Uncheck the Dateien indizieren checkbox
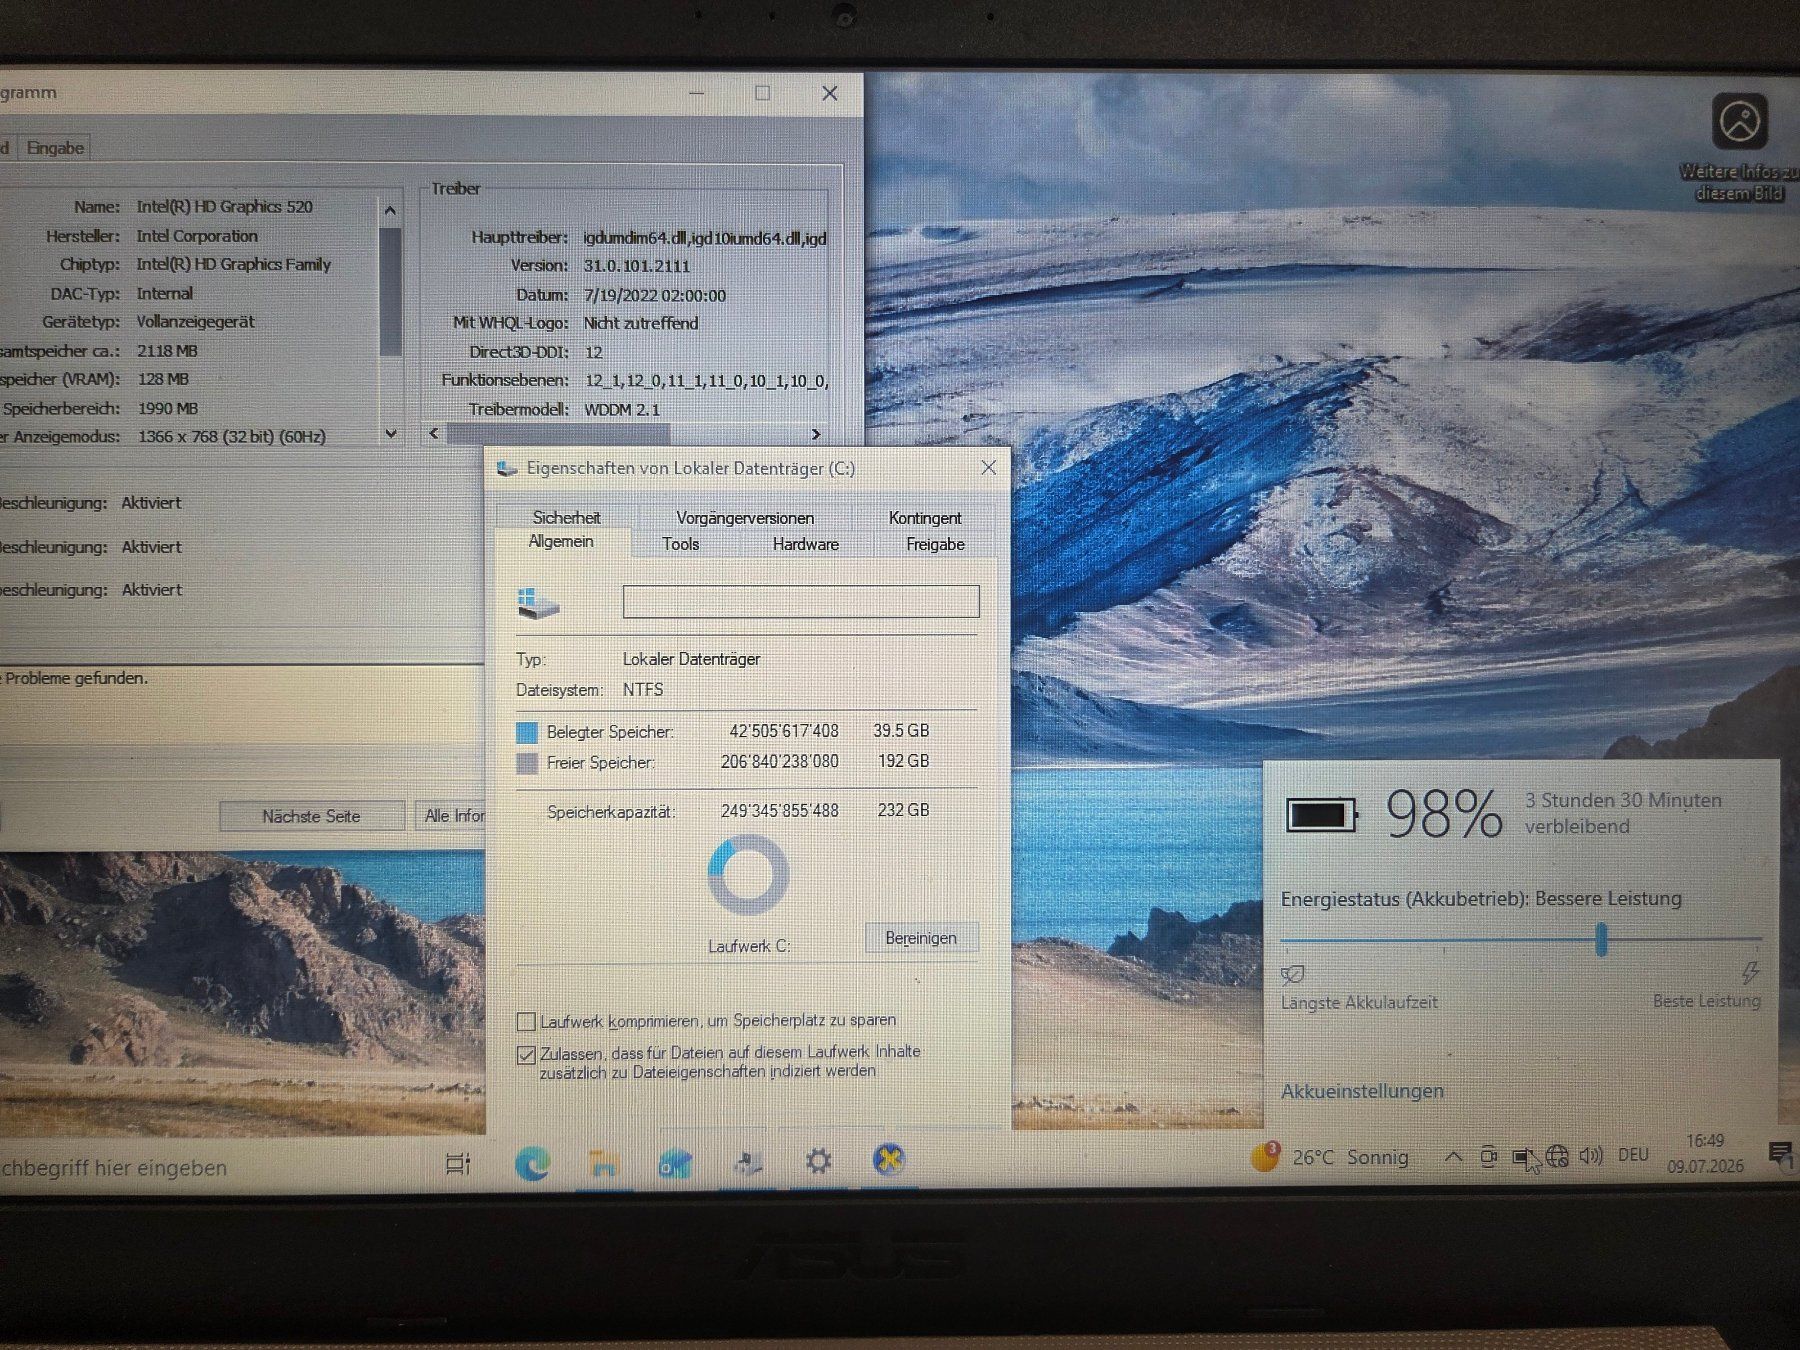 (x=526, y=1054)
